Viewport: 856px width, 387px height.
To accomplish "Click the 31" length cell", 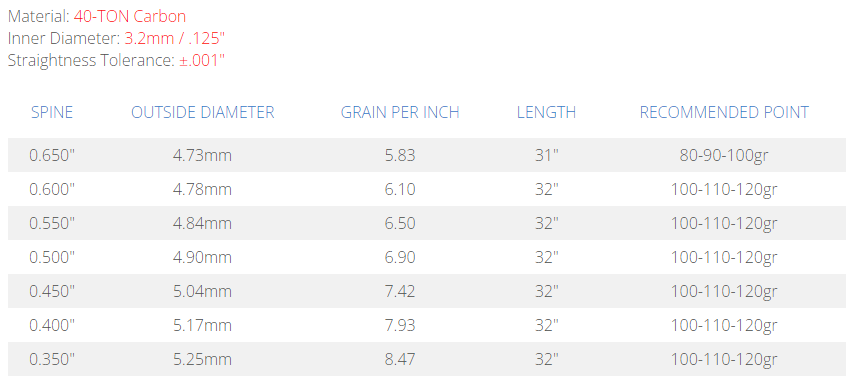I will [546, 156].
